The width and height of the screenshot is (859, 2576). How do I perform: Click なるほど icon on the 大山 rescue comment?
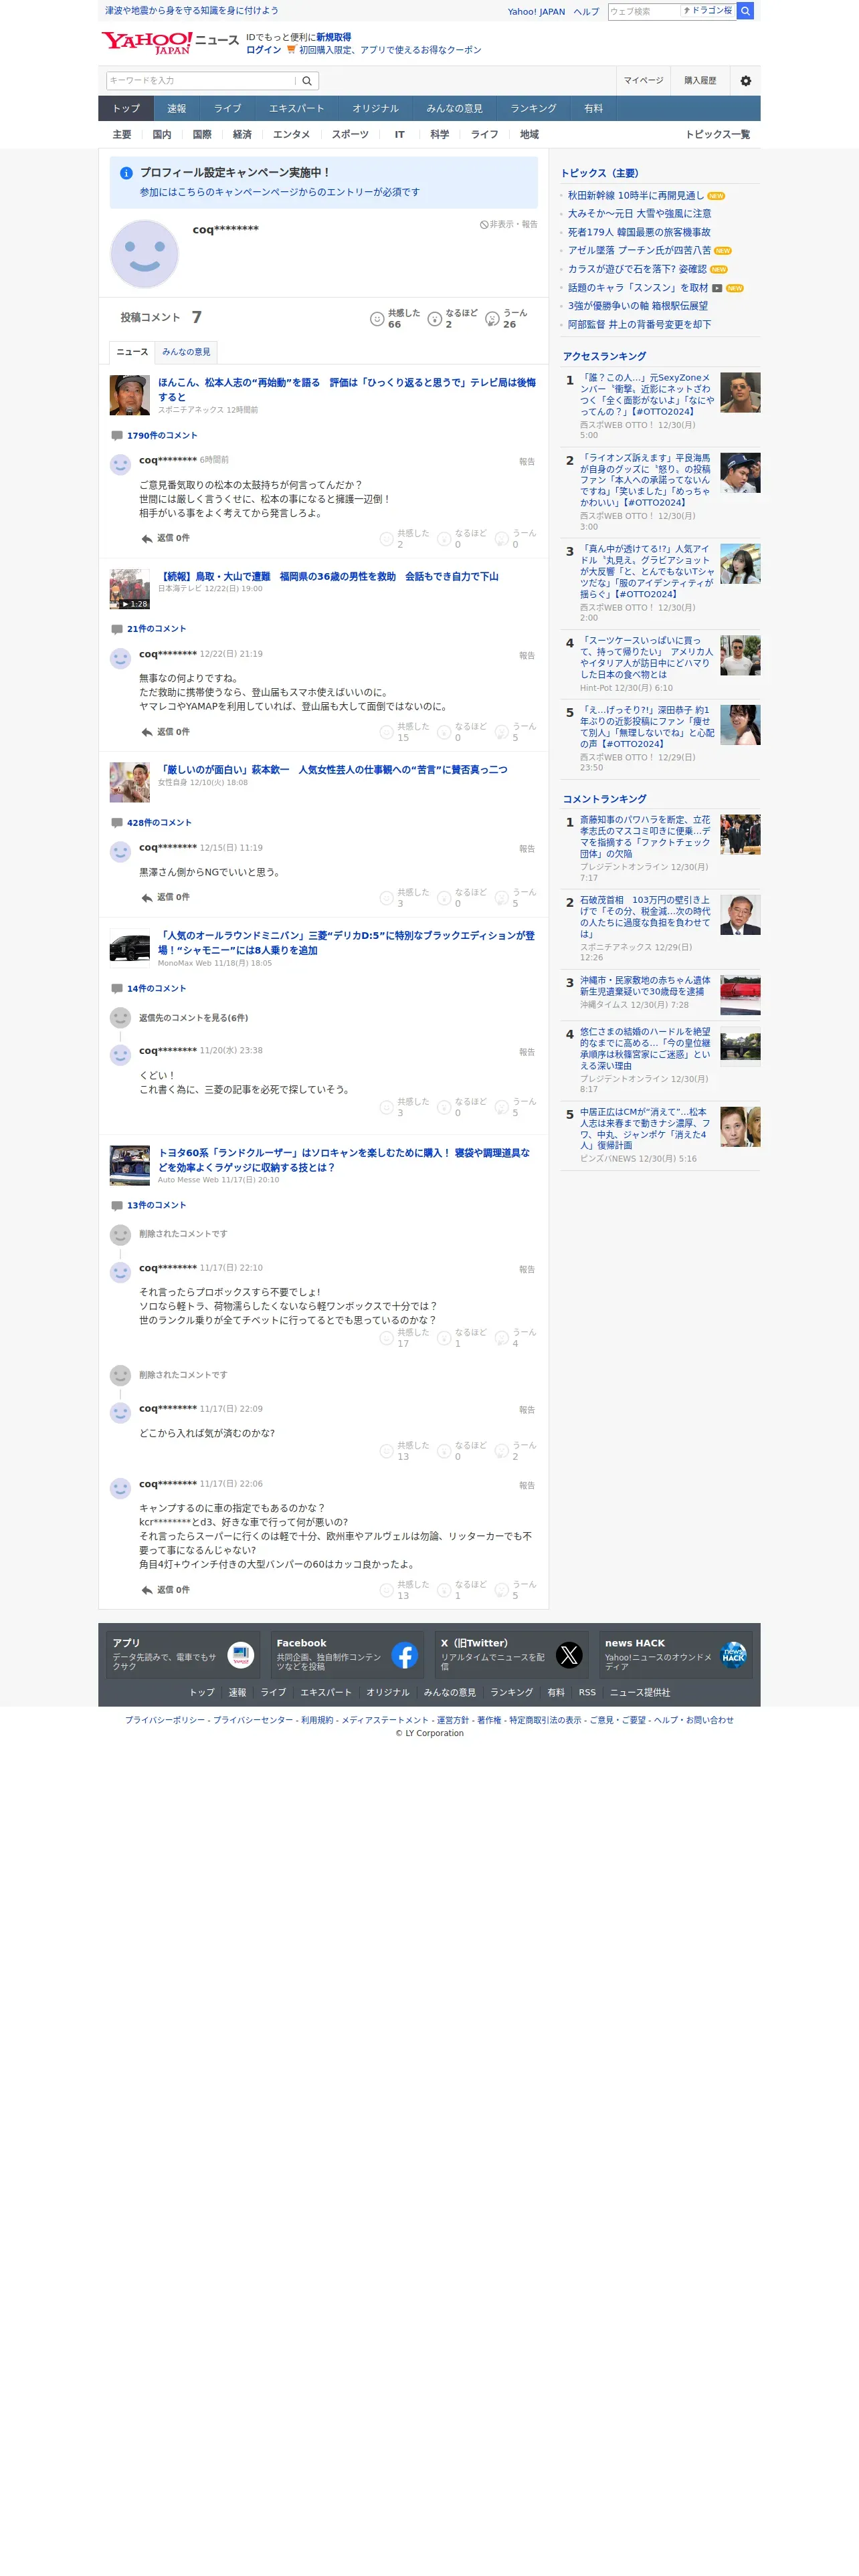pyautogui.click(x=444, y=733)
